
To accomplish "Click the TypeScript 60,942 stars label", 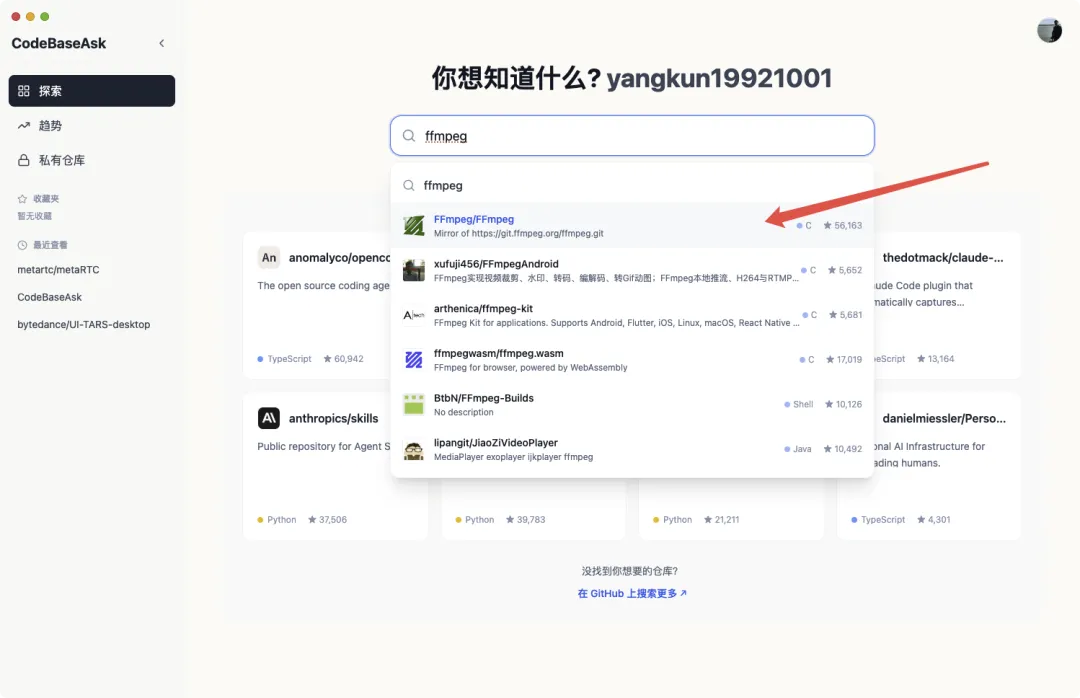I will (311, 359).
